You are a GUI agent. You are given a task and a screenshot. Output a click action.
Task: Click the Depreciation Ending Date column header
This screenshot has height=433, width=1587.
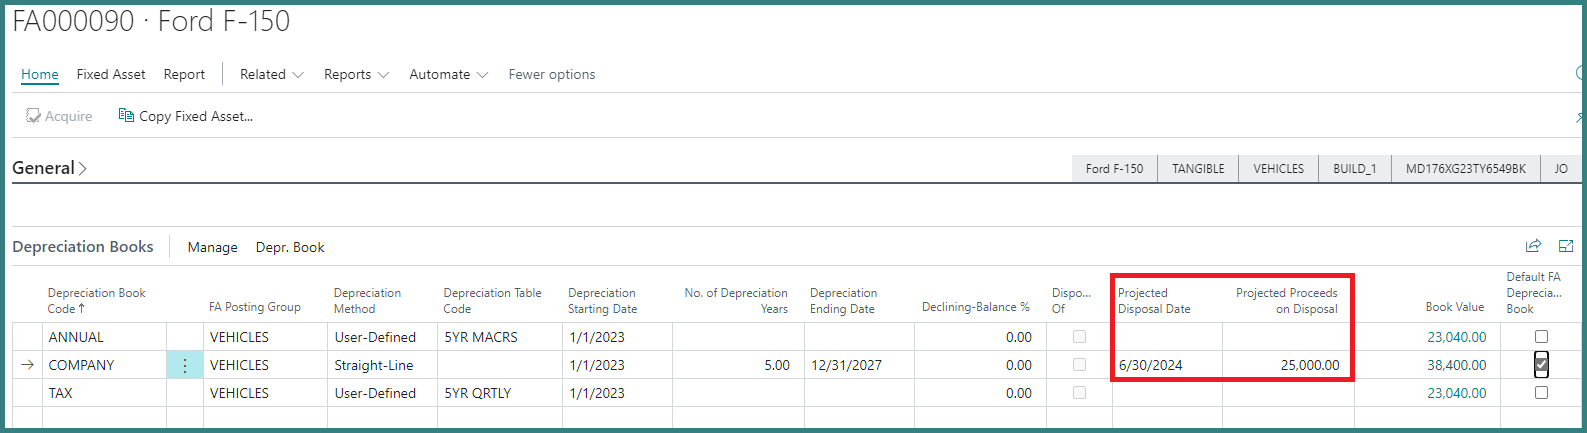[x=843, y=300]
